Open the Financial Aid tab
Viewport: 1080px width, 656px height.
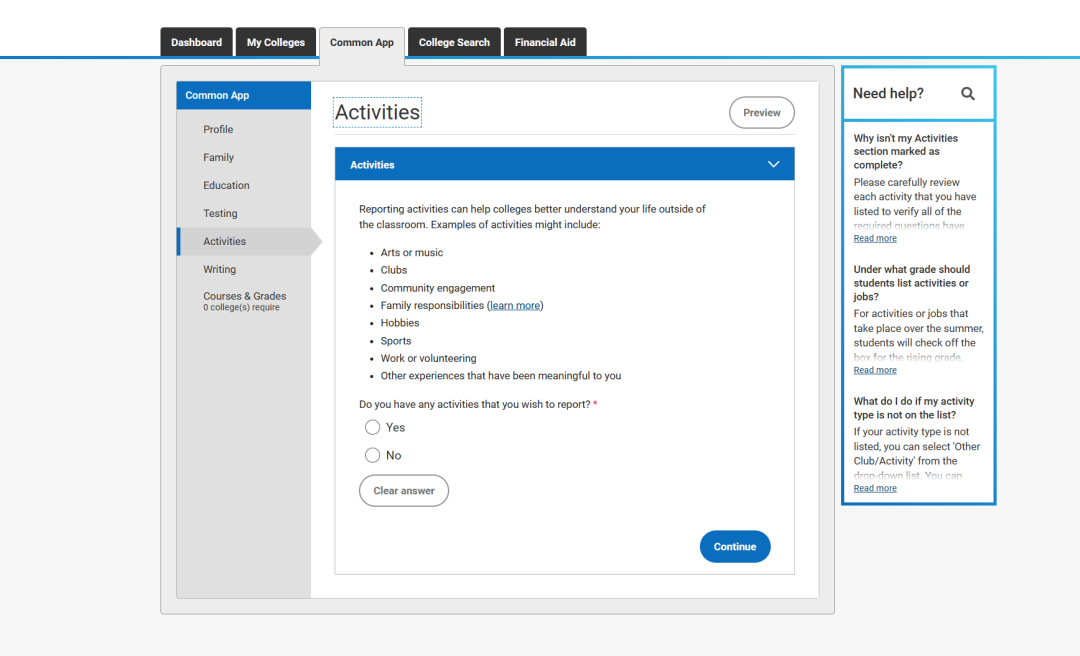(545, 42)
